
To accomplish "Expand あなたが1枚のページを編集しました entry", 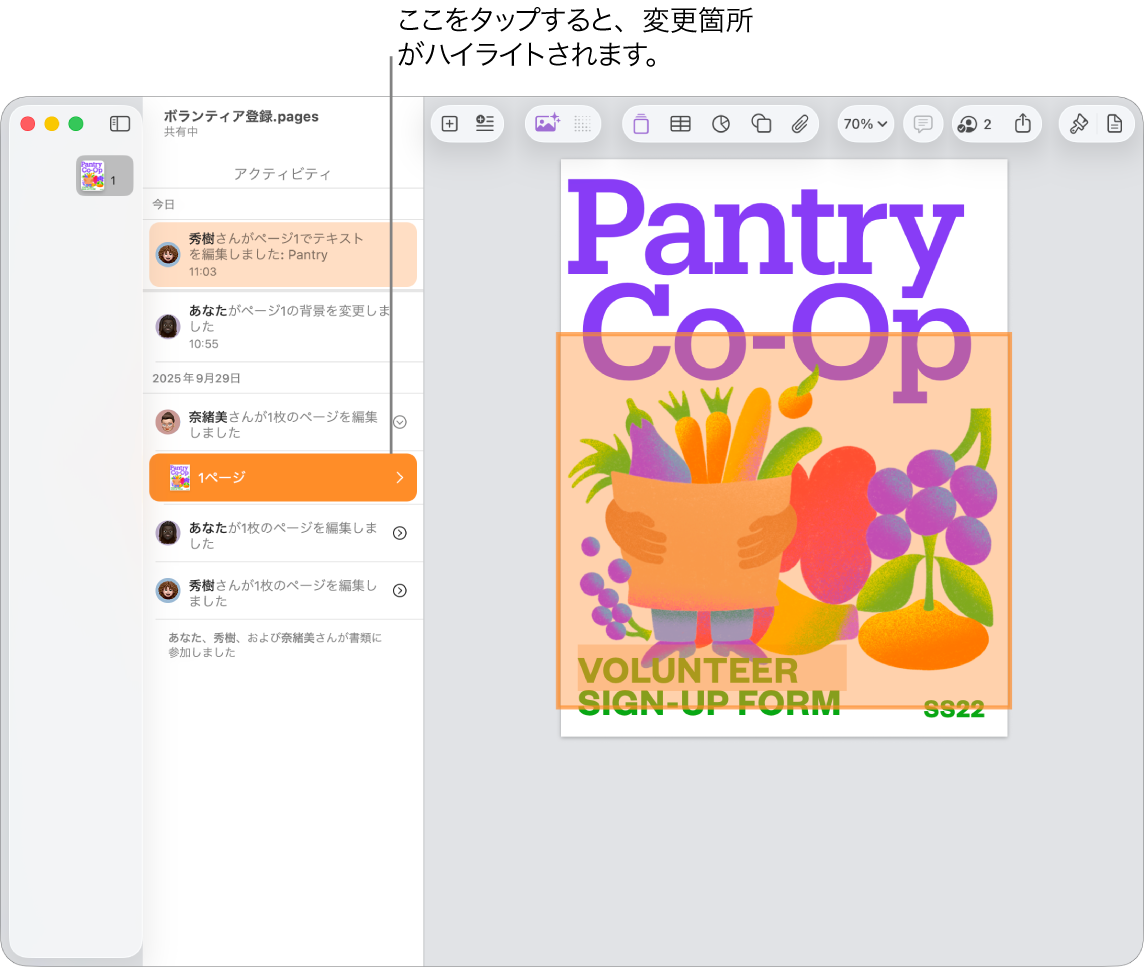I will [399, 533].
